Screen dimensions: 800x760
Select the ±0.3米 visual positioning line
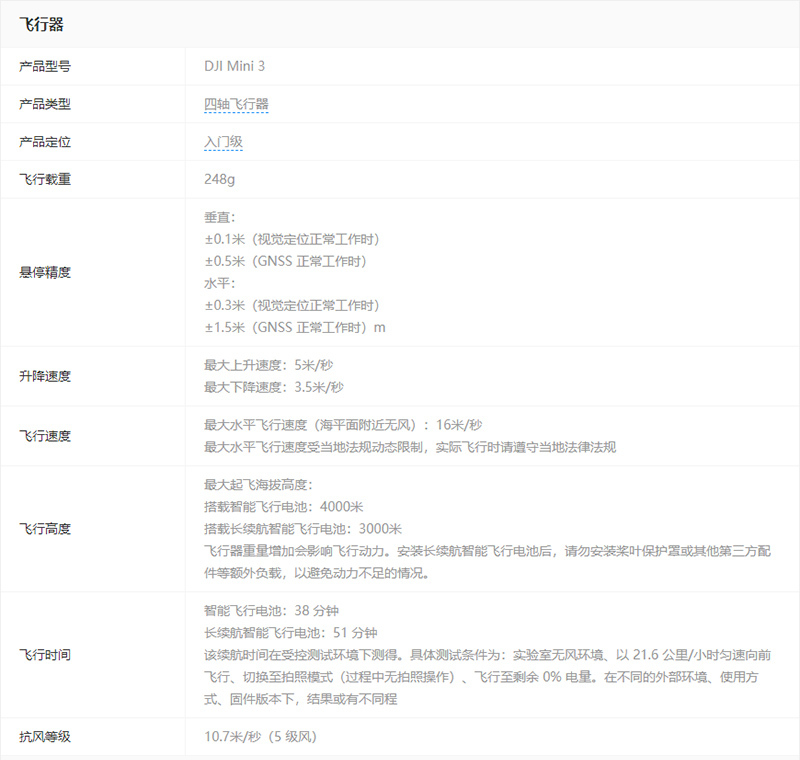point(292,305)
